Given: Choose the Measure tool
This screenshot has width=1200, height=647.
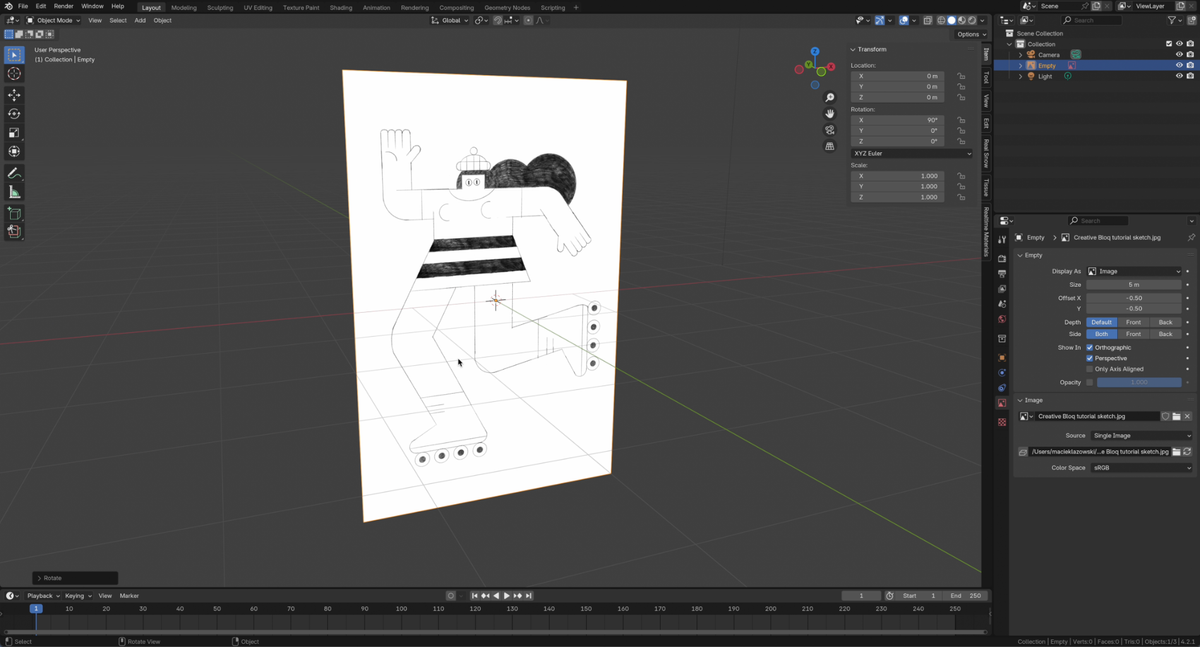Looking at the screenshot, I should [14, 190].
